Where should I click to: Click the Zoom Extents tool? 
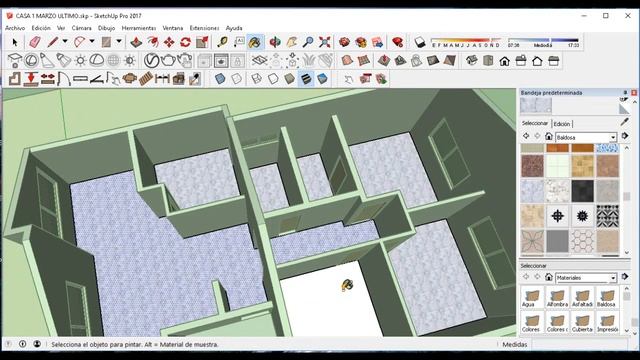pyautogui.click(x=324, y=42)
